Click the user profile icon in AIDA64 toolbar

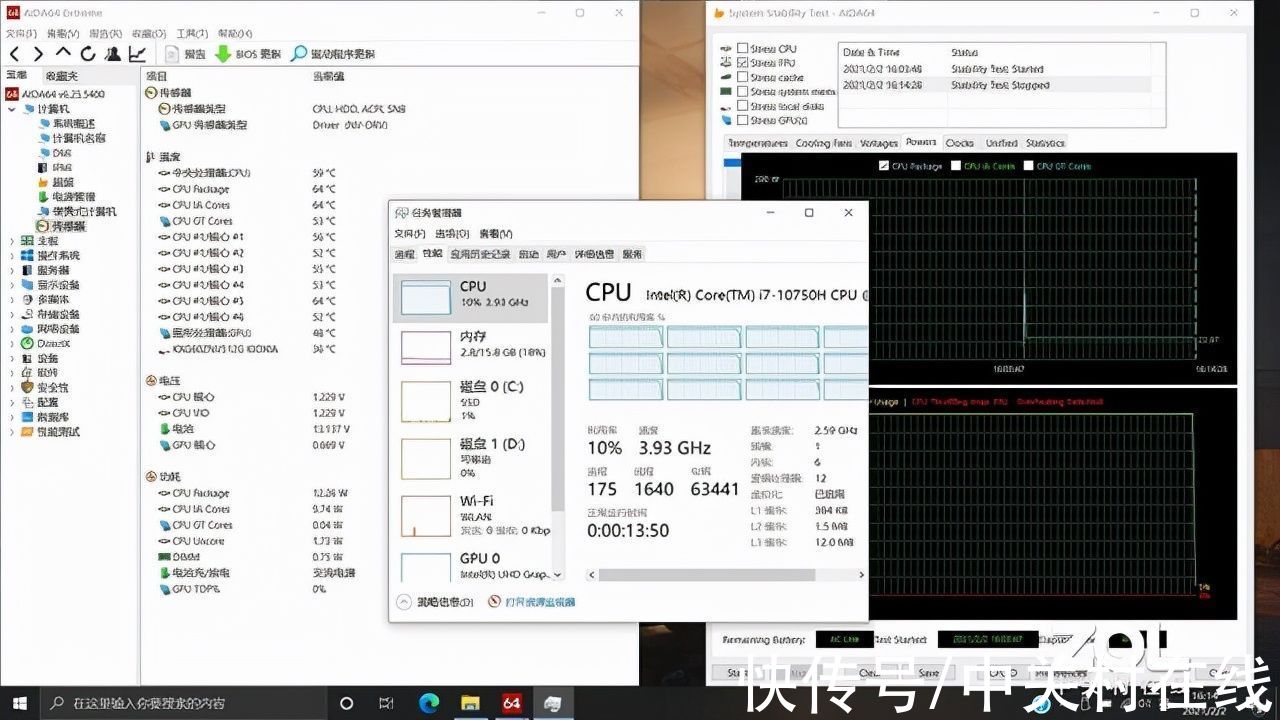[x=113, y=54]
